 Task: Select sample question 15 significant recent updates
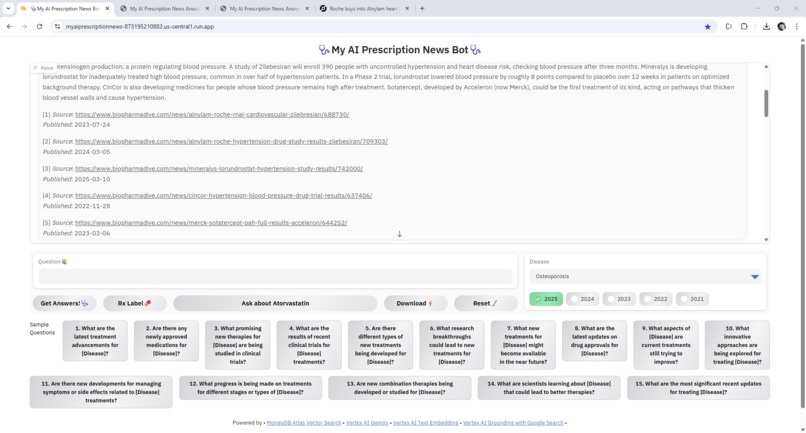point(698,388)
